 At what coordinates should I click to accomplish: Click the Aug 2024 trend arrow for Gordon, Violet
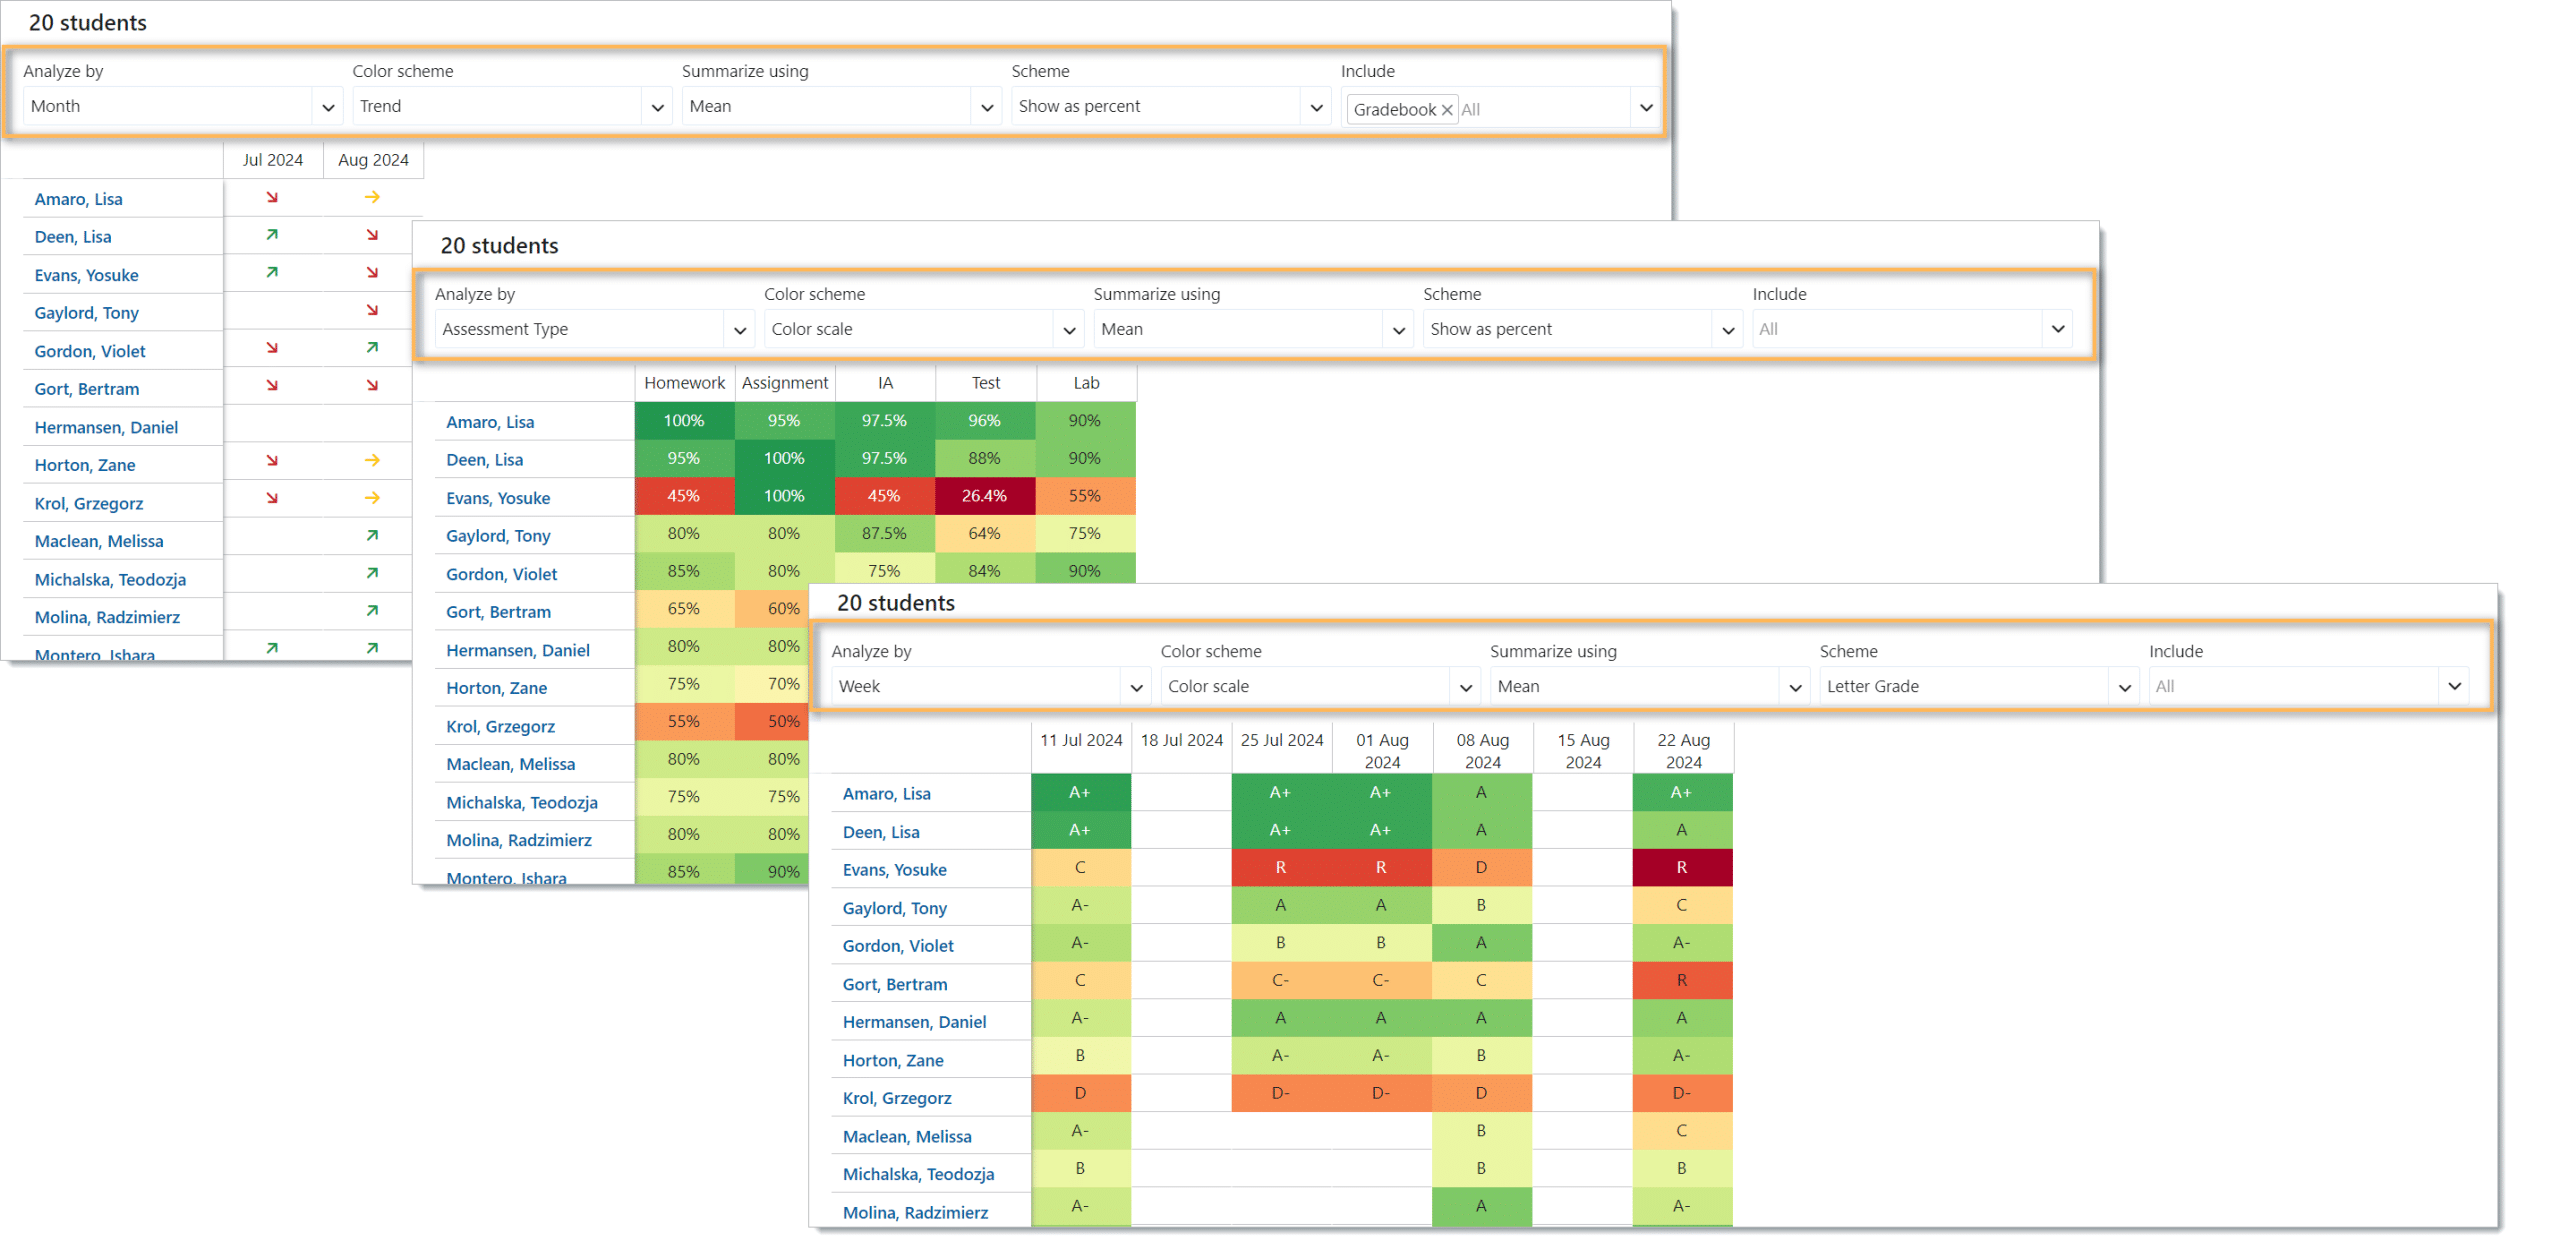pos(372,348)
